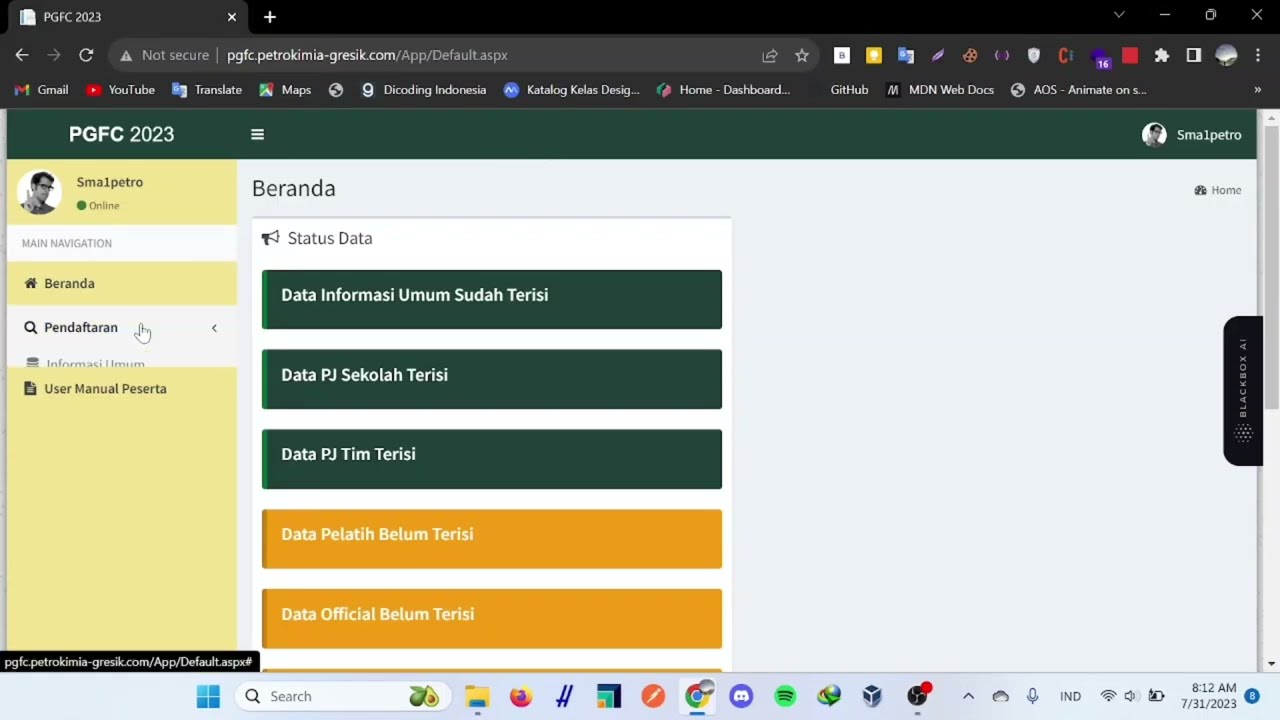Show hidden bookmarks with the overflow chevron

(x=1257, y=90)
